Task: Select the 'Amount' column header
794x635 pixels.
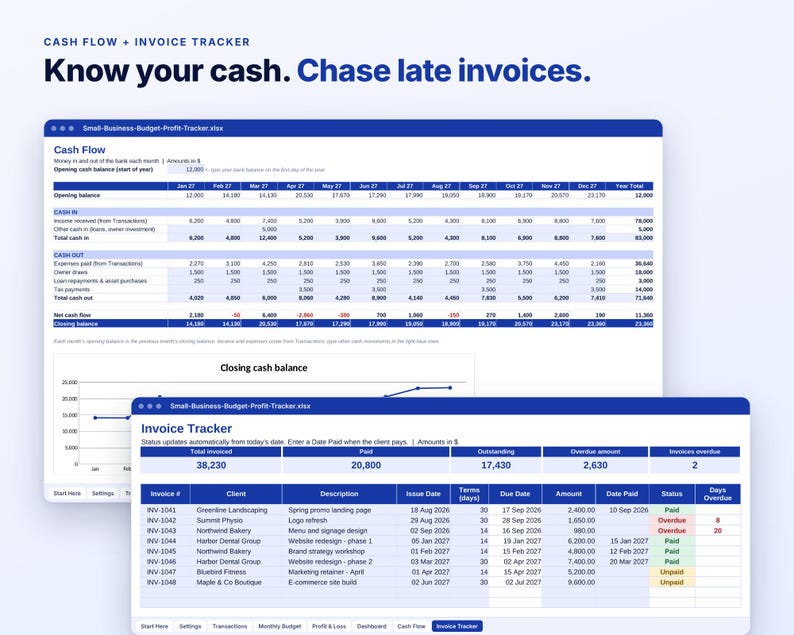Action: click(569, 494)
